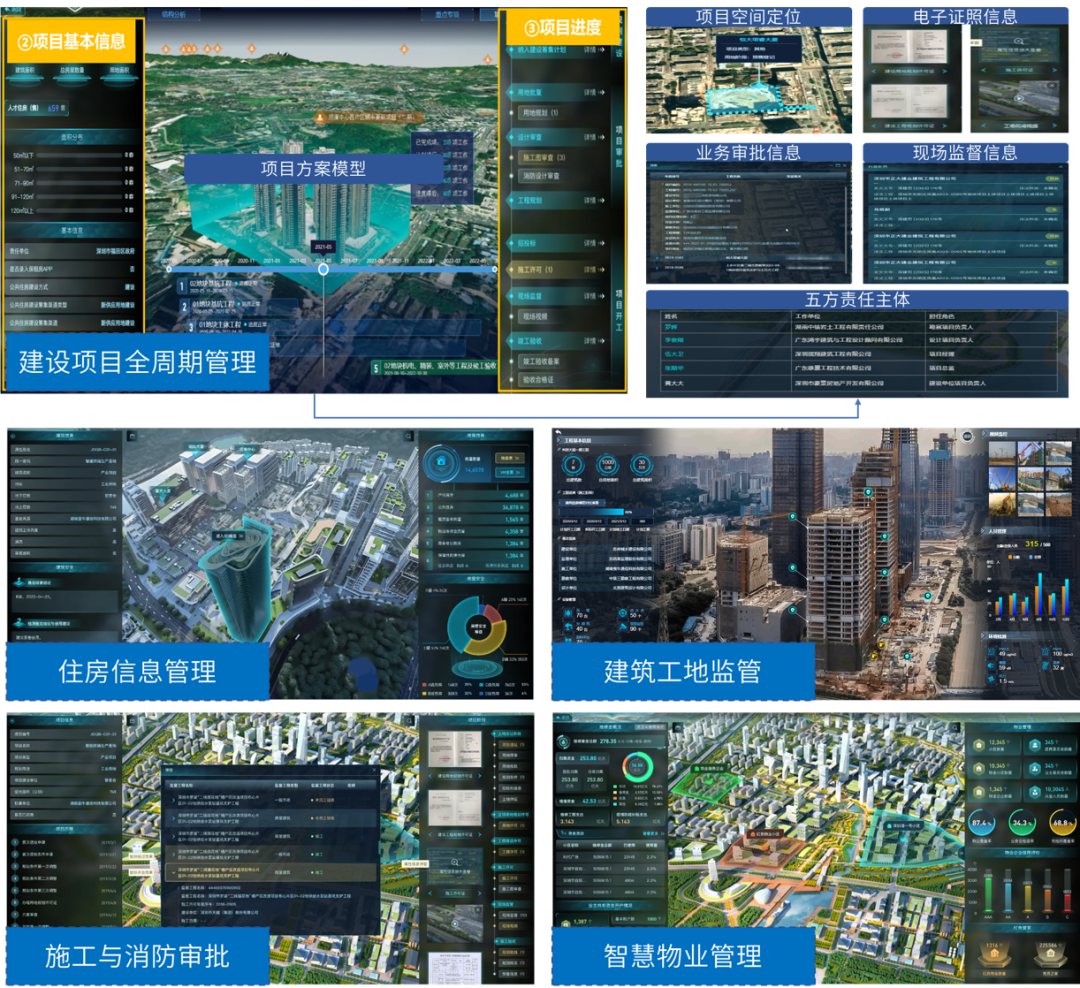Open details link beside 用地批复 stage

[x=594, y=92]
